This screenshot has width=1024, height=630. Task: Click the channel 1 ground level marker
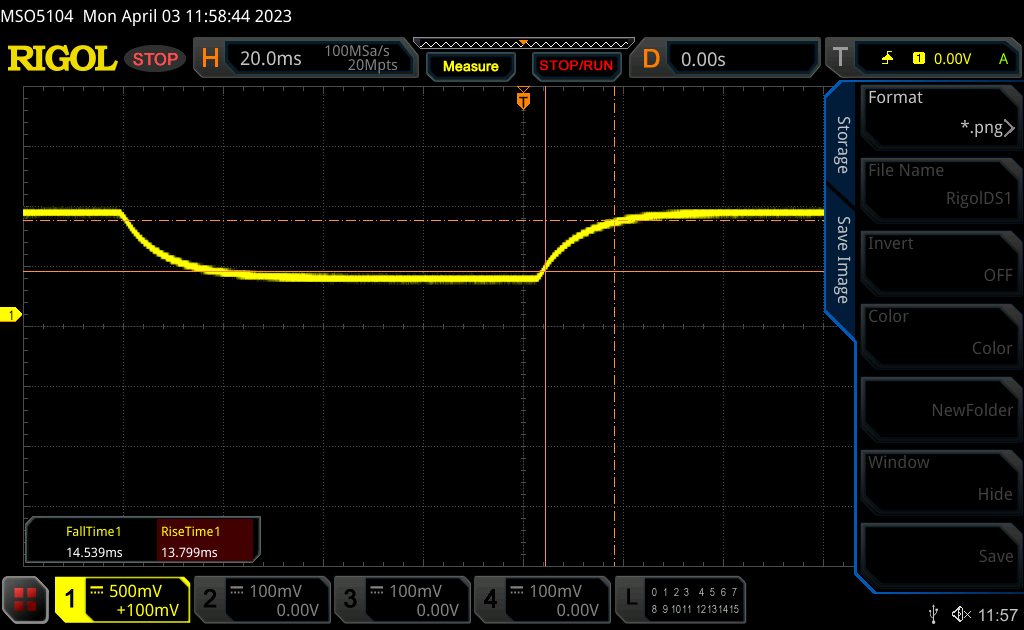pyautogui.click(x=12, y=315)
